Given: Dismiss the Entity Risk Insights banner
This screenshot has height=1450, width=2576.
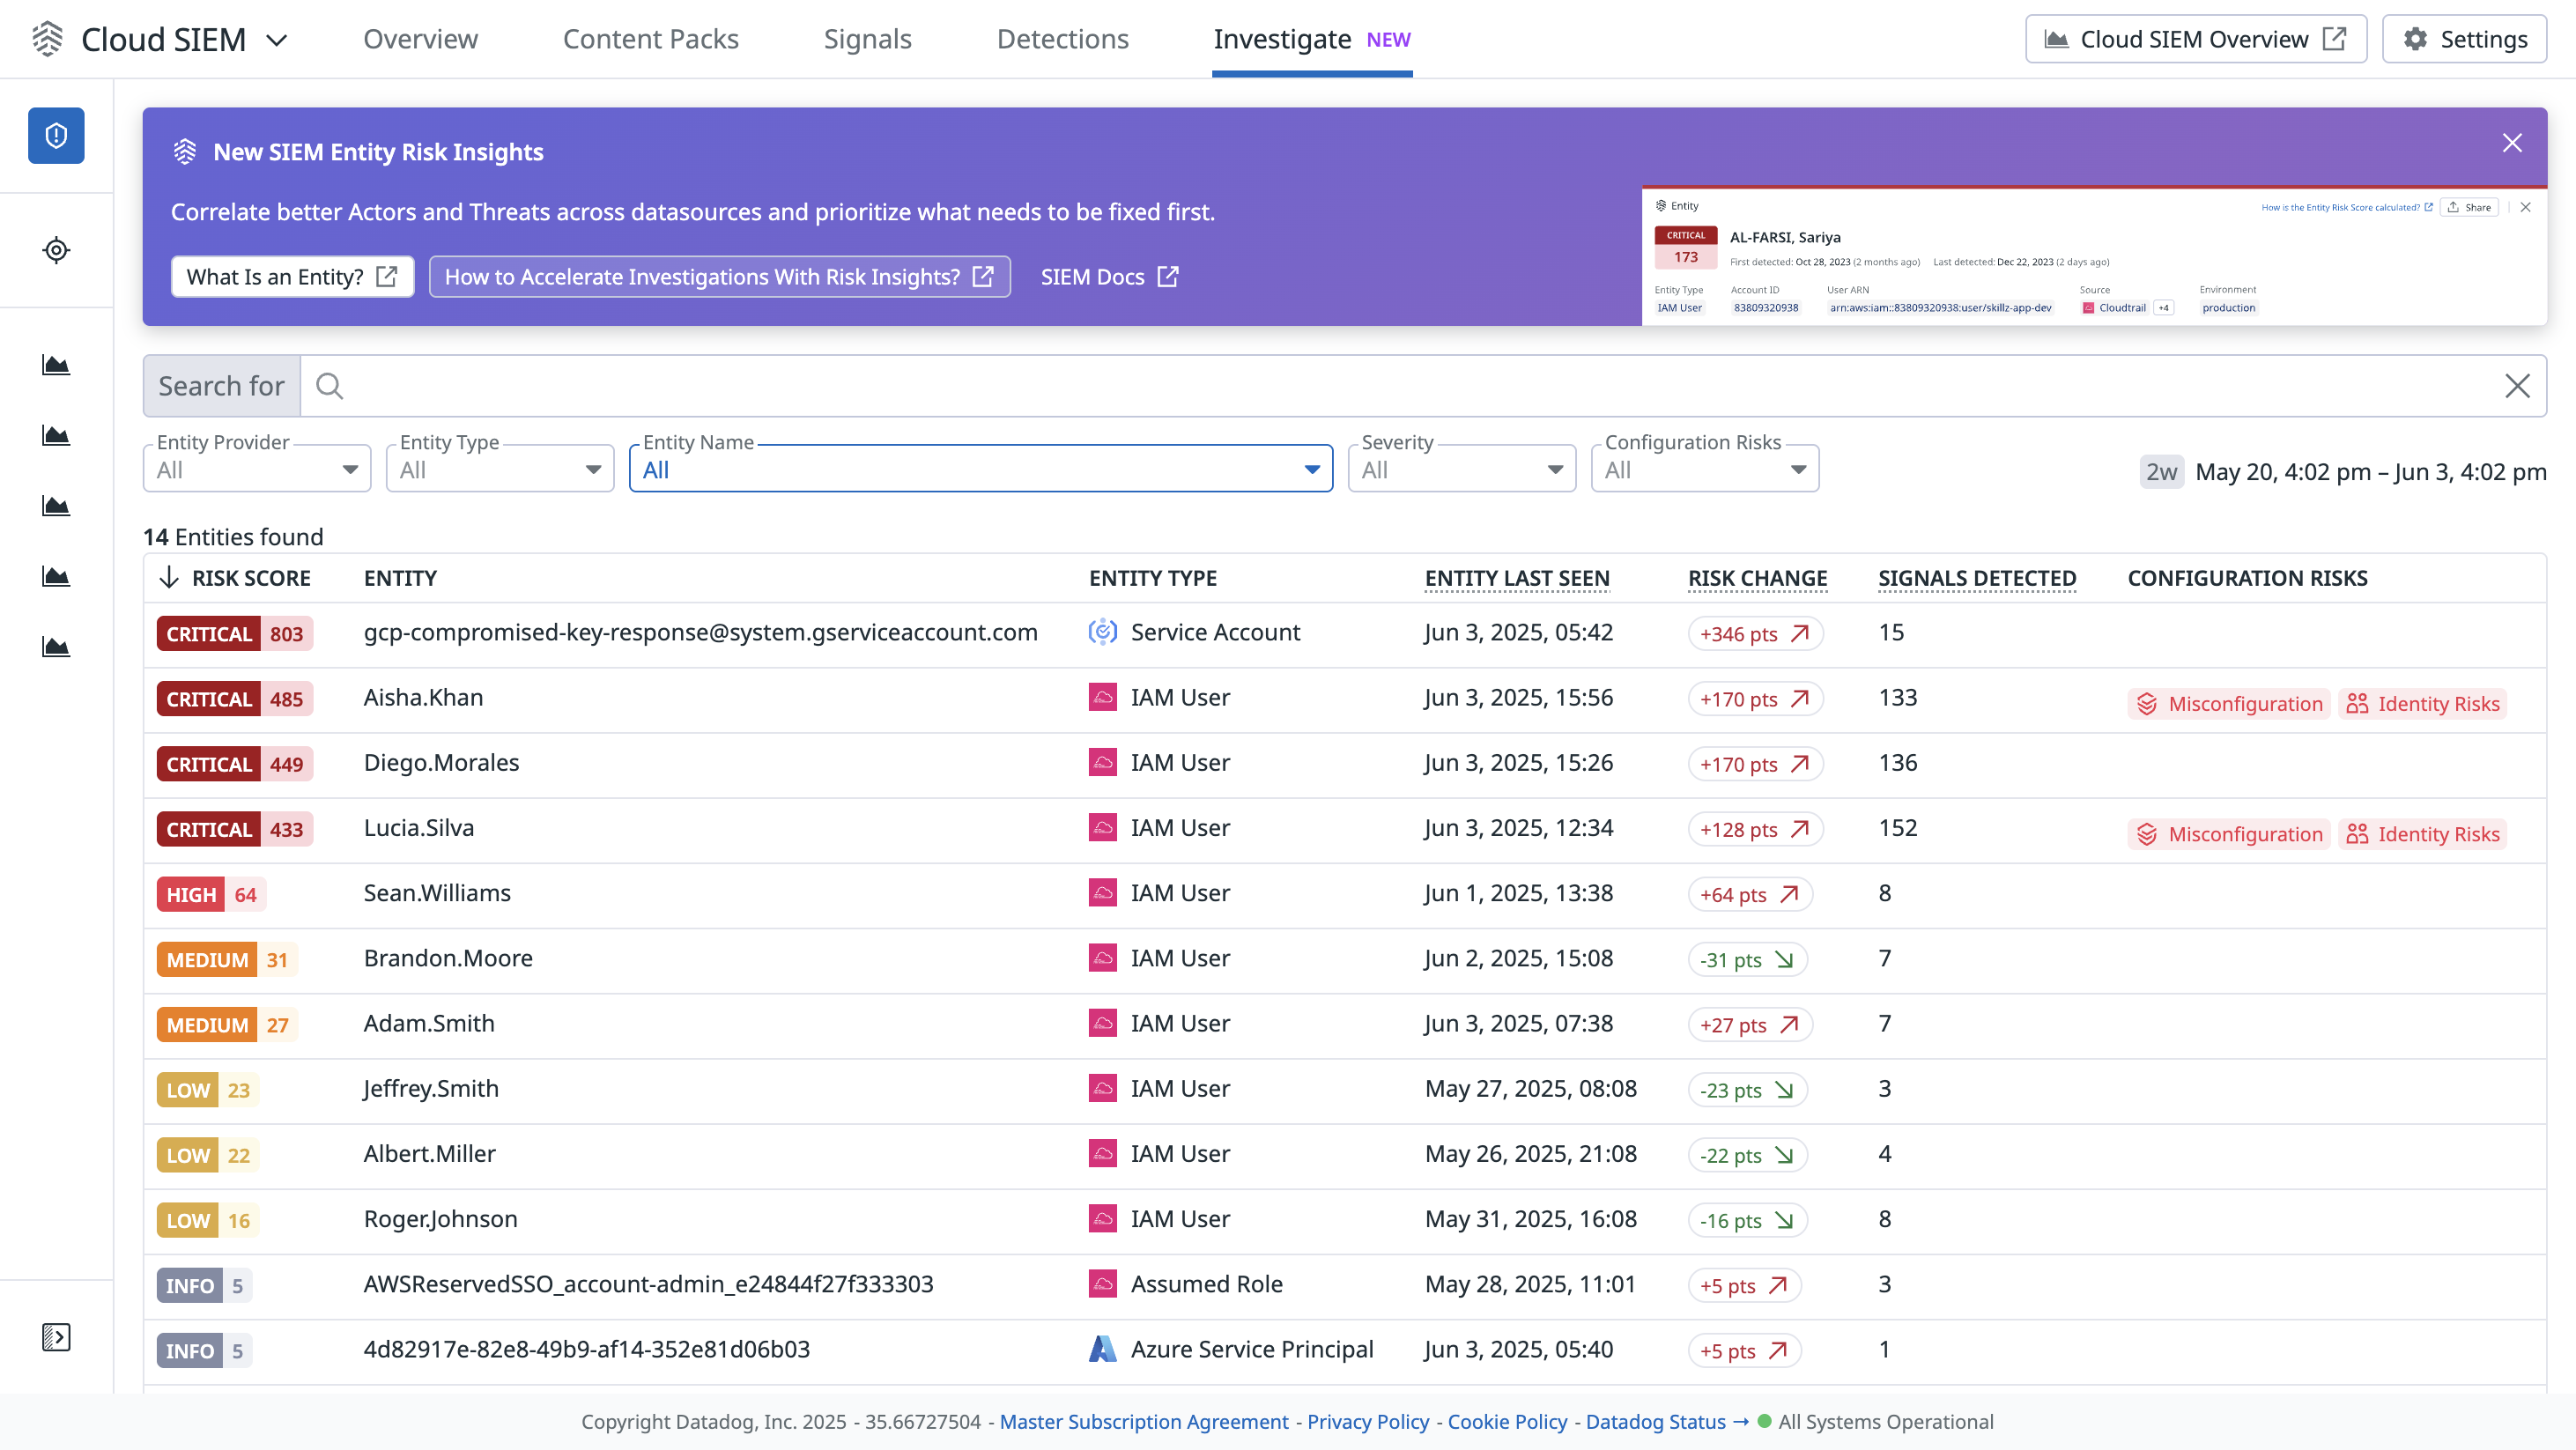Looking at the screenshot, I should [x=2512, y=143].
